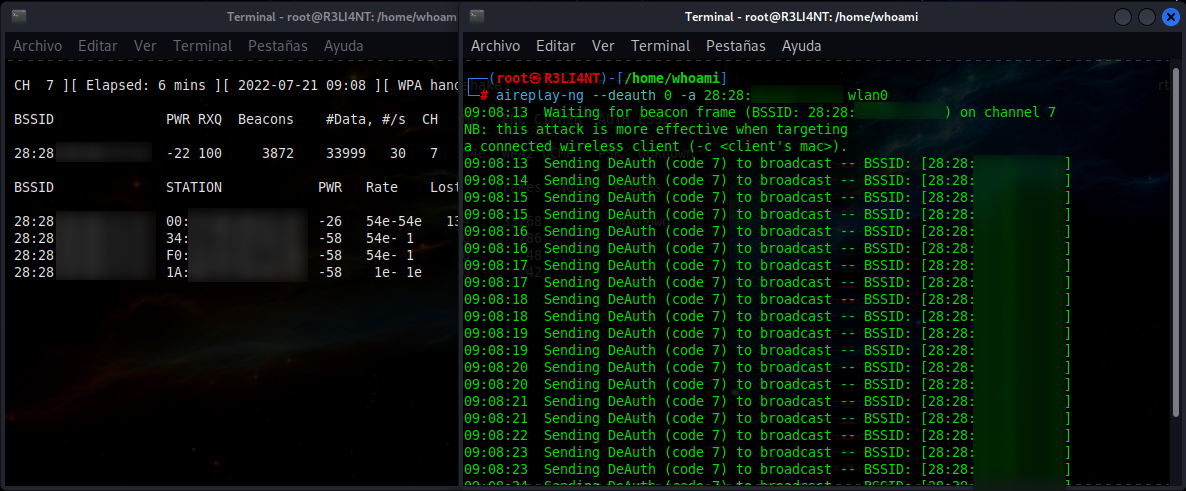Click the data value '33999'
The width and height of the screenshot is (1186, 491).
pyautogui.click(x=346, y=154)
